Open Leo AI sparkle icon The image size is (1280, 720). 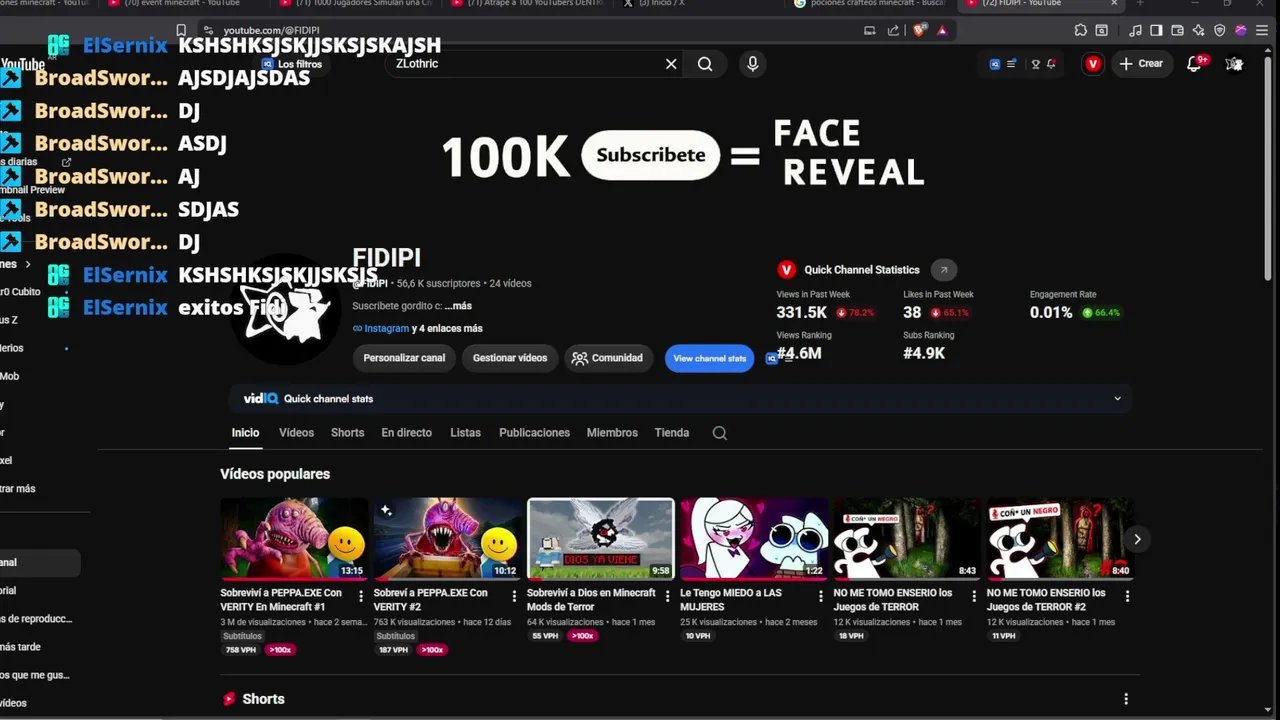[x=1199, y=30]
